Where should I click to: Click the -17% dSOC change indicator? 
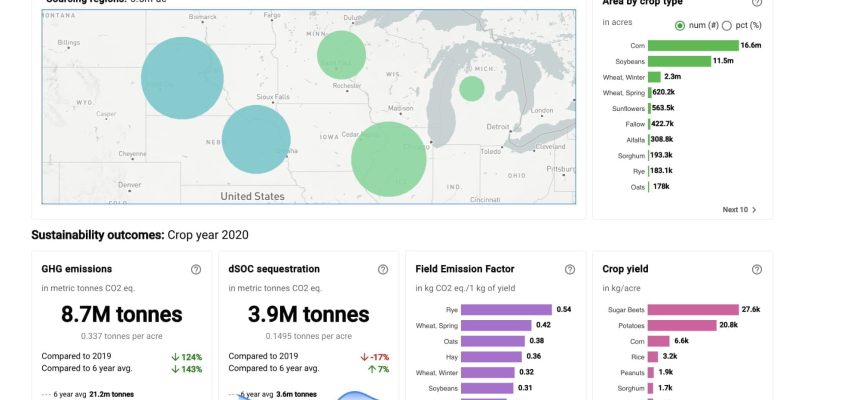pos(375,357)
